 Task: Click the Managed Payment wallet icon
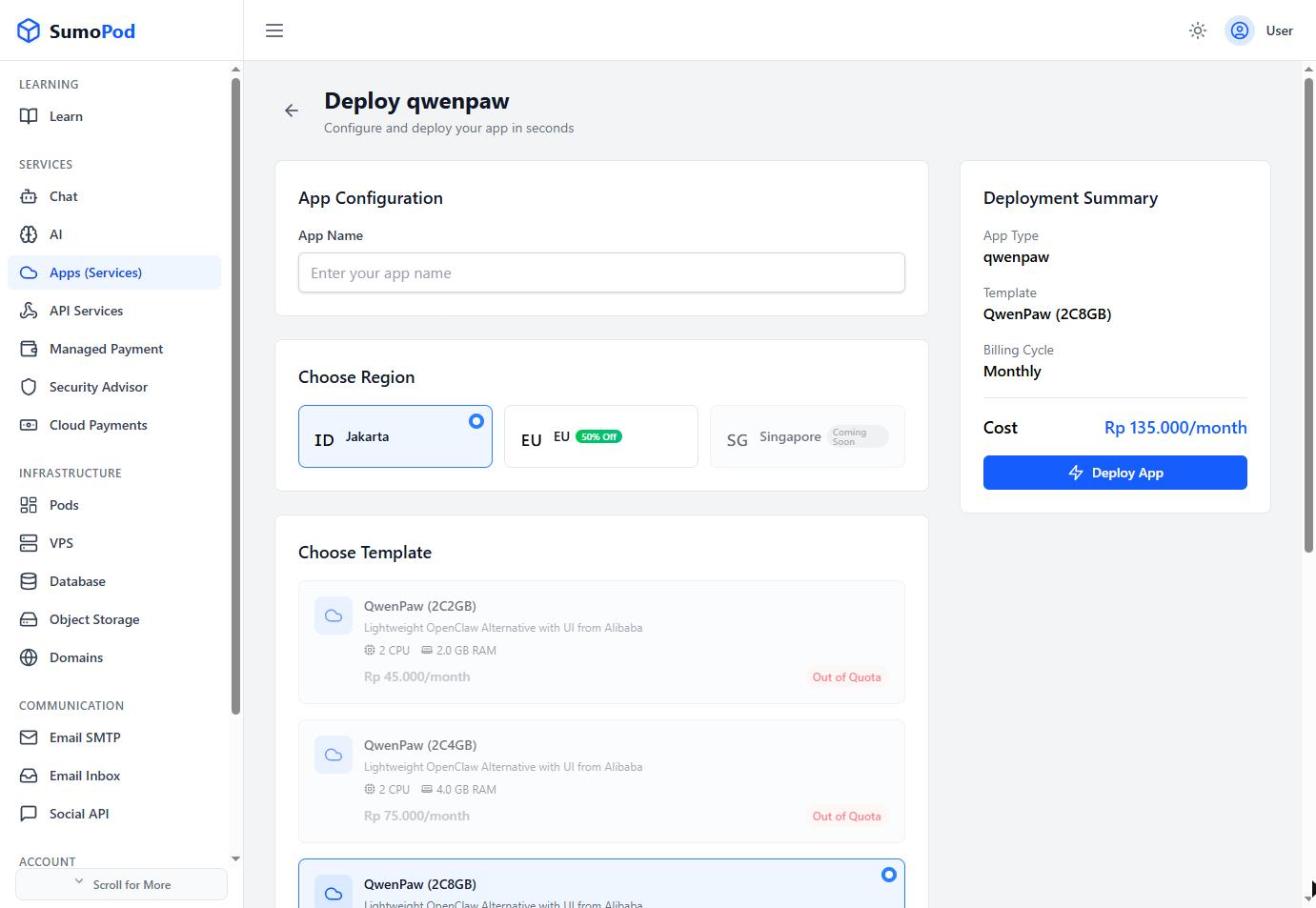tap(29, 349)
